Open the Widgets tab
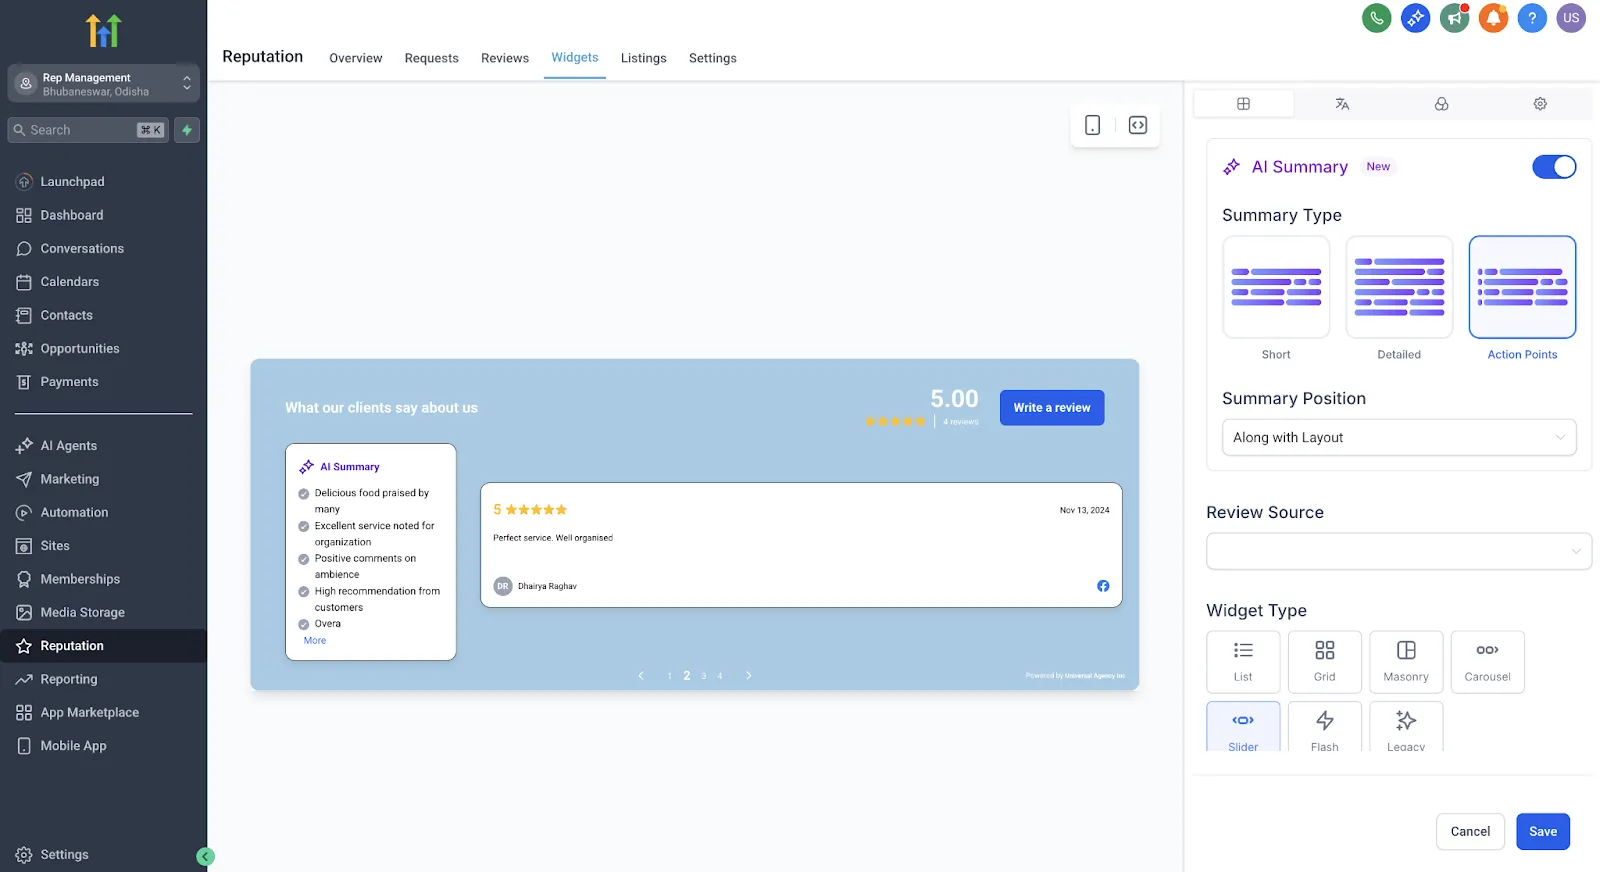The width and height of the screenshot is (1600, 872). coord(575,58)
